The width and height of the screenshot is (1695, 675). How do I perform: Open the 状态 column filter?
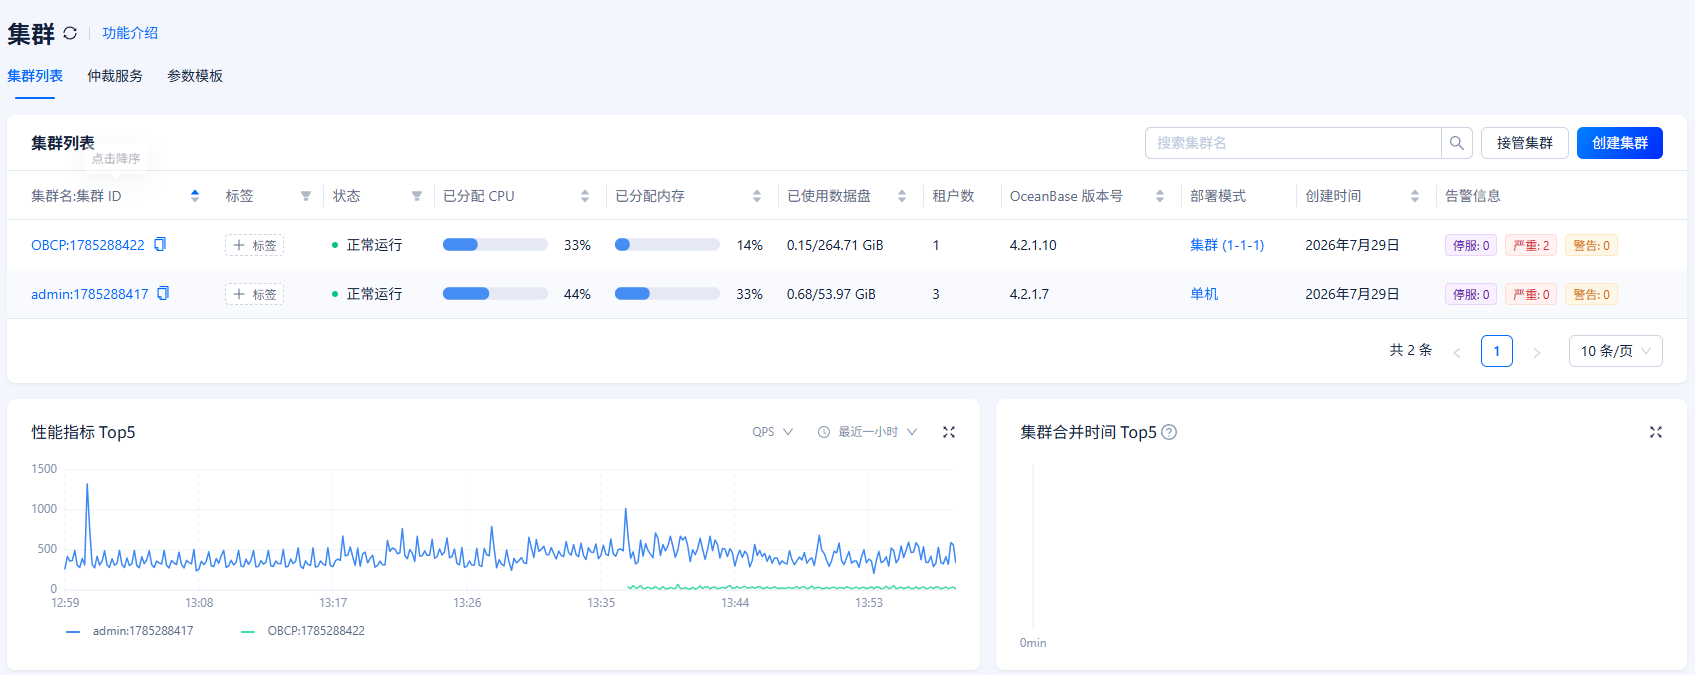coord(417,196)
